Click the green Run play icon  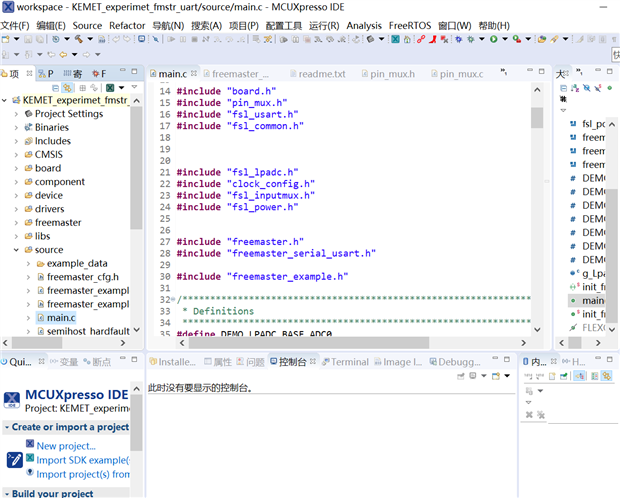[x=493, y=39]
